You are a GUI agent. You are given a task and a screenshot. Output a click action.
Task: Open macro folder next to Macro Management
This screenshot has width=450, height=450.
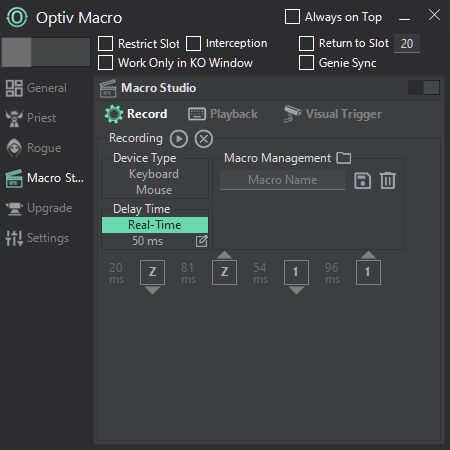344,158
